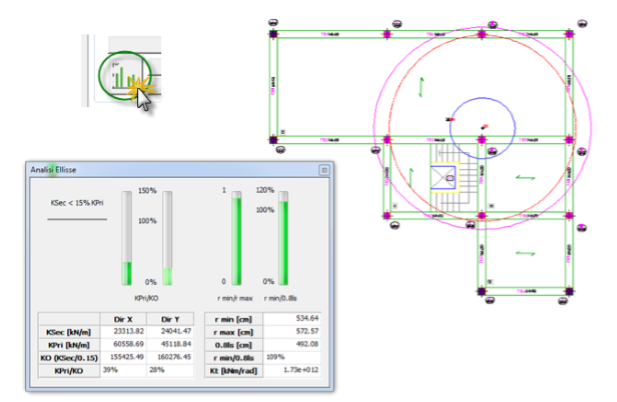Select the 0.8ls value 492.08
The image size is (617, 402).
pos(307,344)
